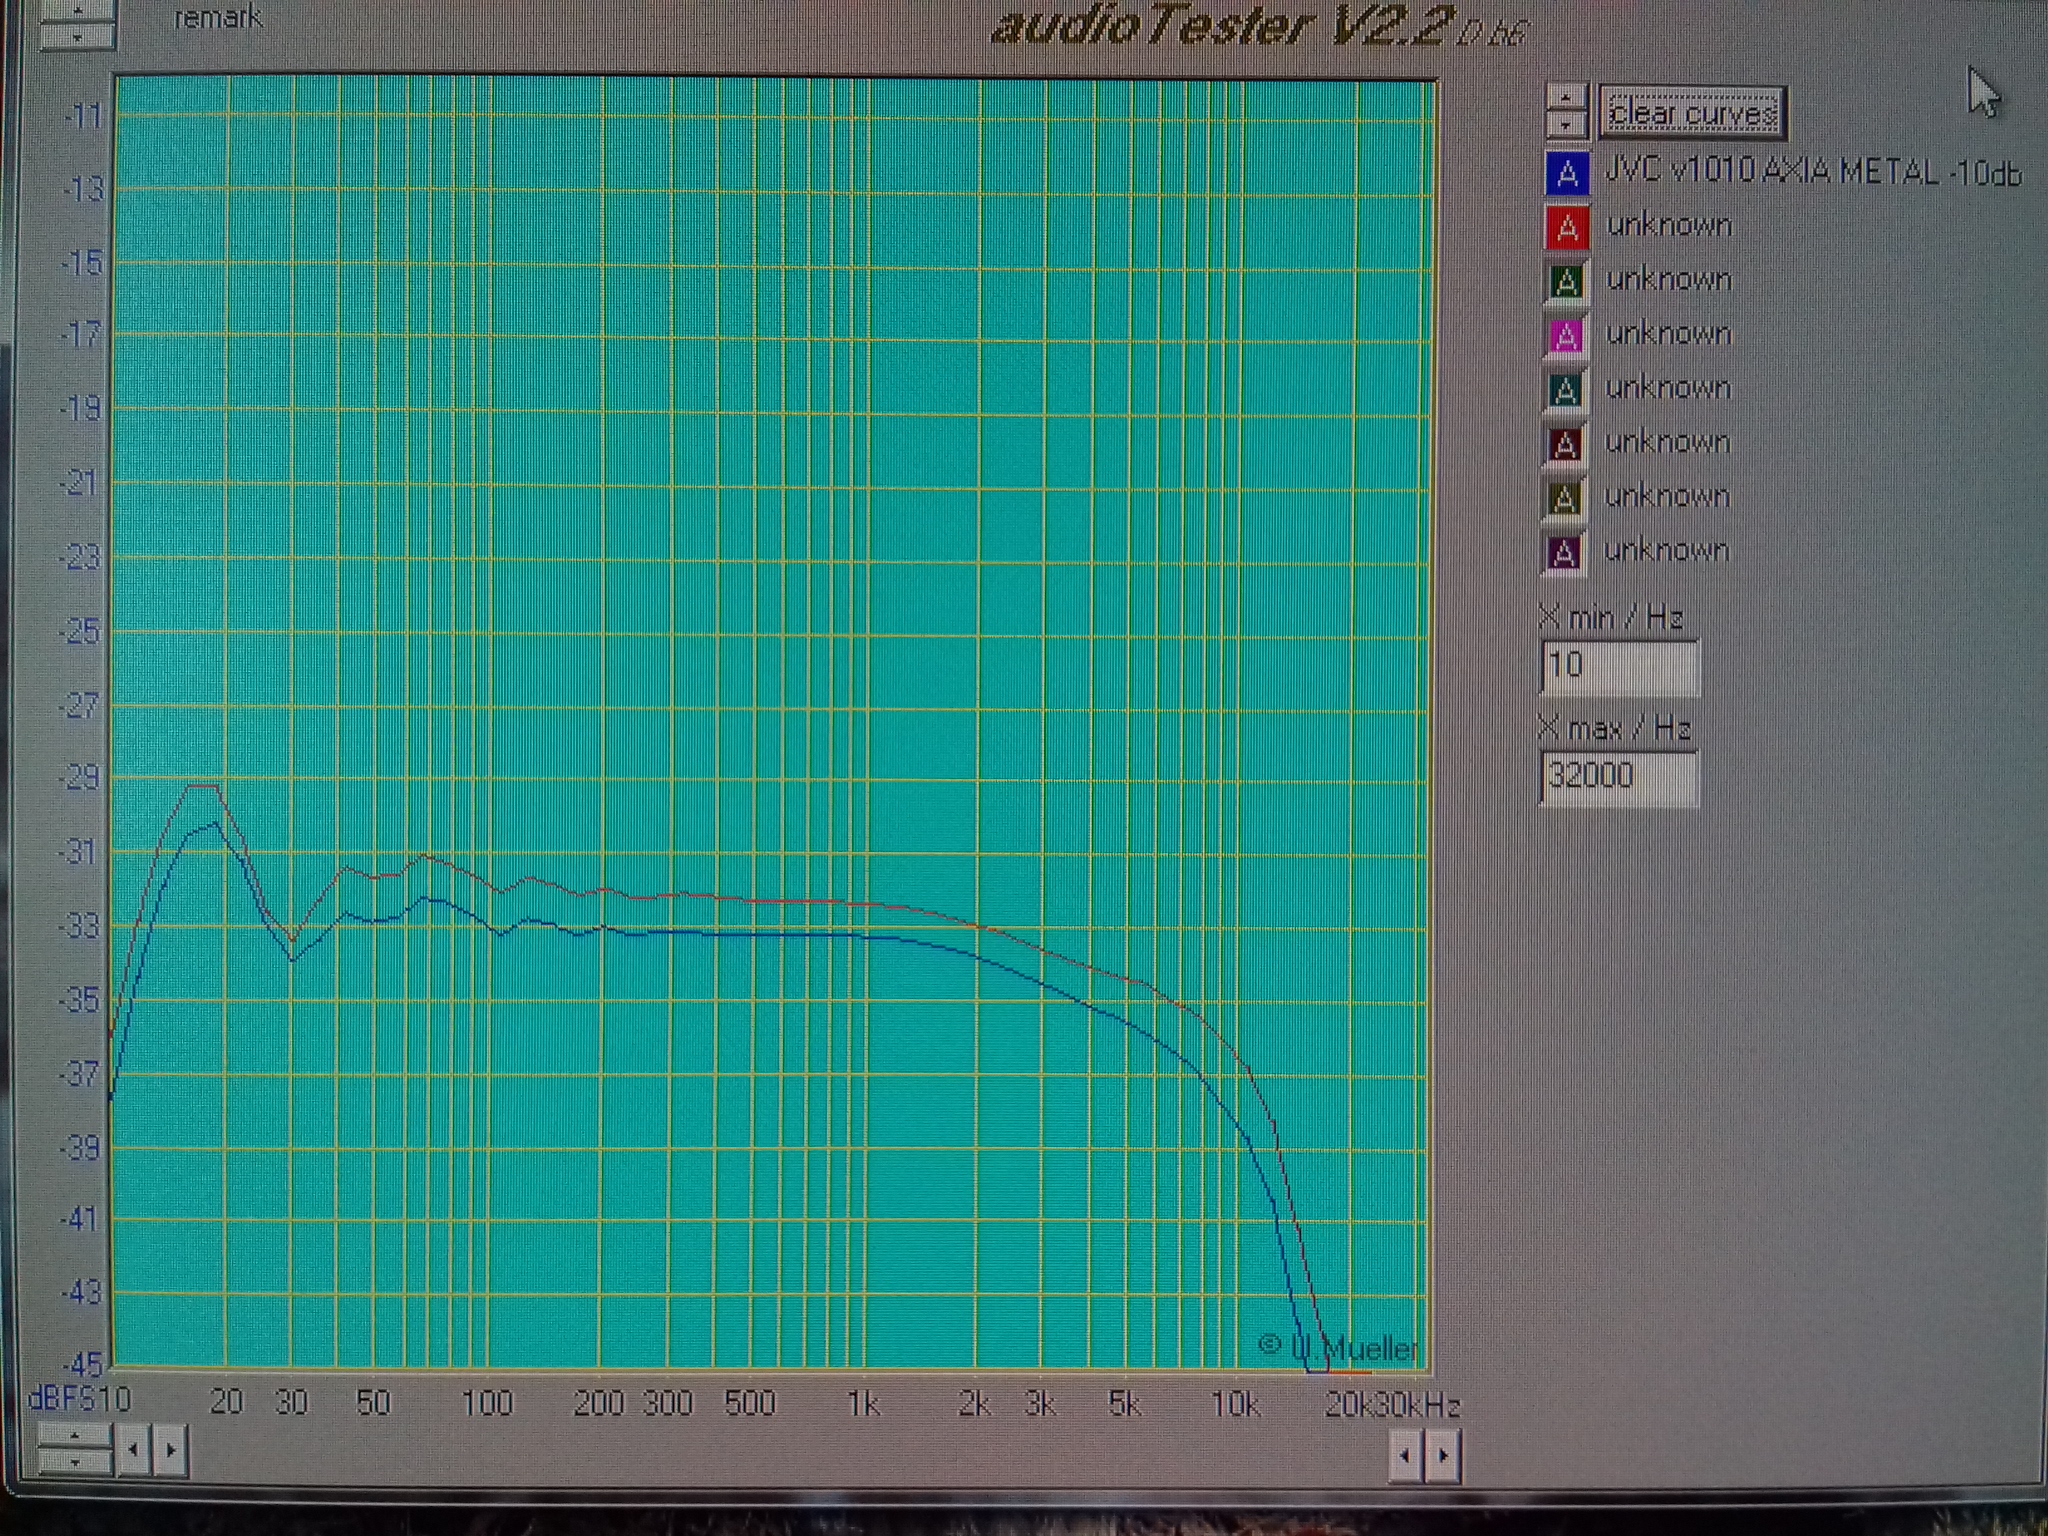Click the olive 'A' curve icon
Image resolution: width=2048 pixels, height=1536 pixels.
coord(1564,498)
